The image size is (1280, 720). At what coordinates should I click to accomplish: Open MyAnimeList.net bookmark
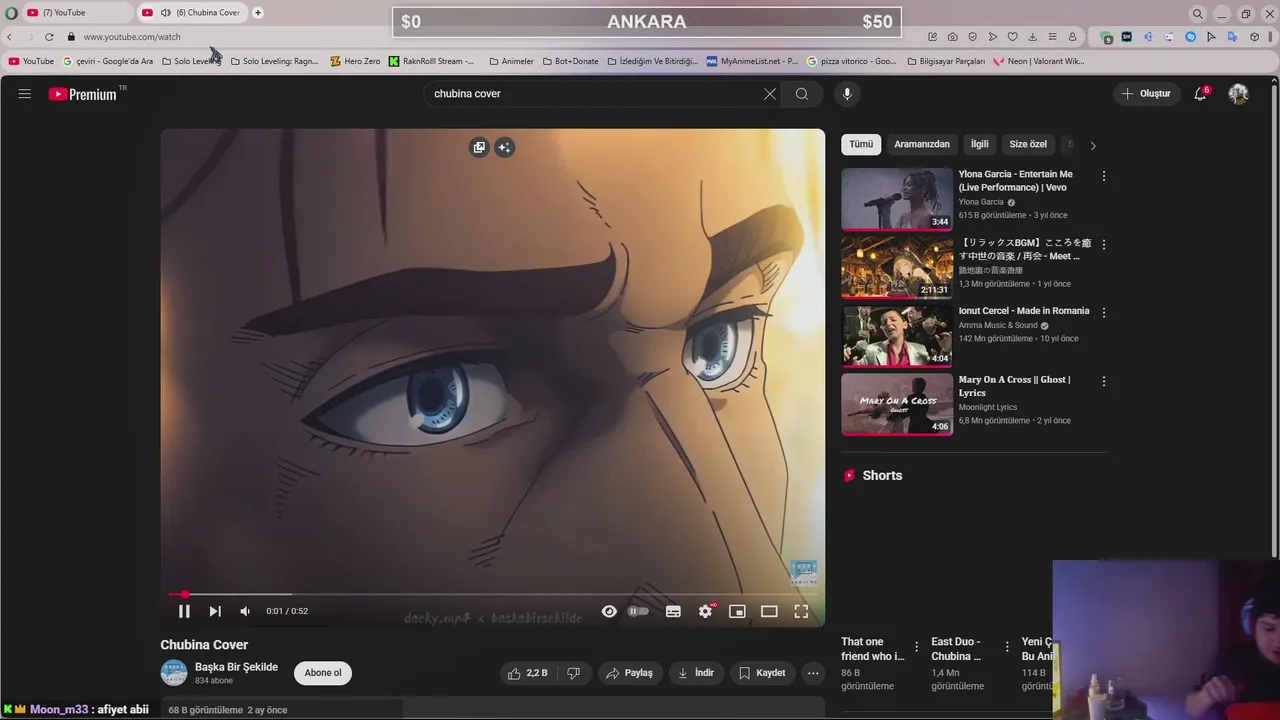[x=752, y=61]
